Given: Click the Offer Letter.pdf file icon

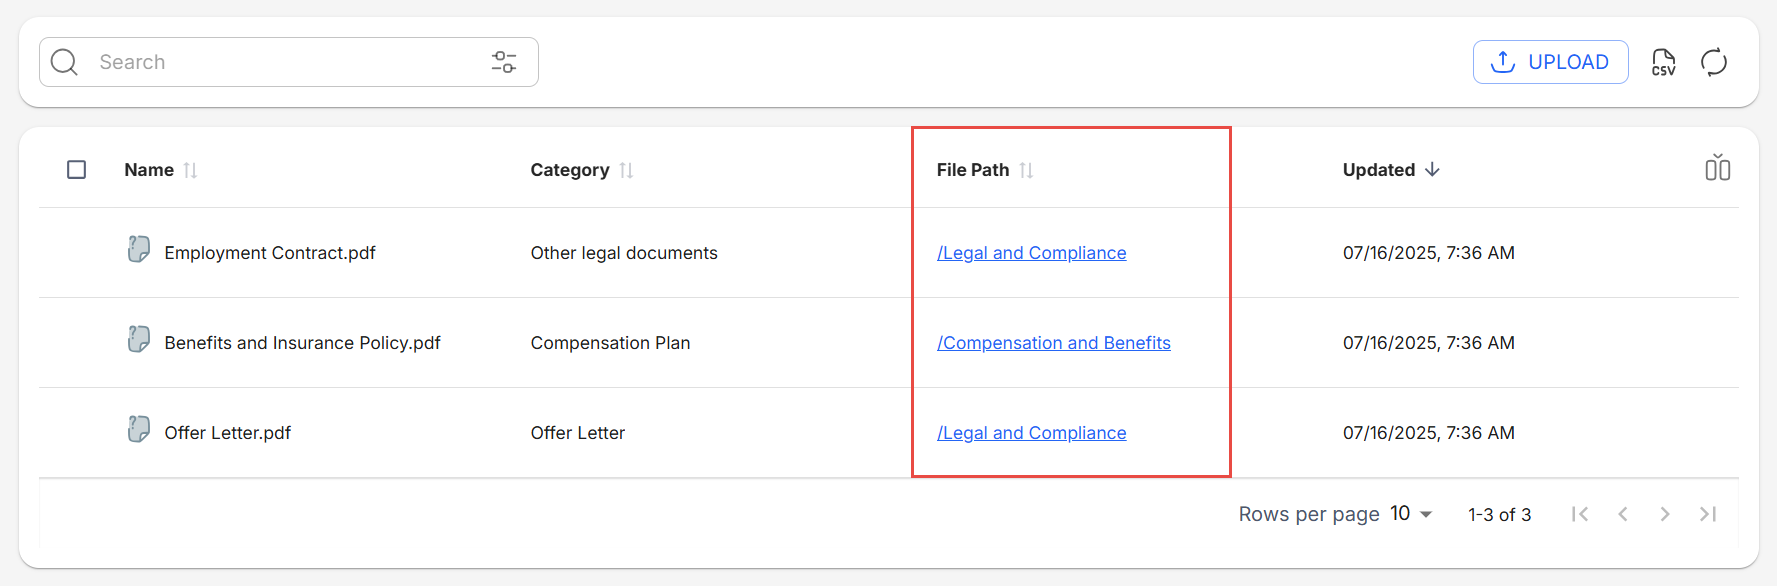Looking at the screenshot, I should click(x=139, y=429).
